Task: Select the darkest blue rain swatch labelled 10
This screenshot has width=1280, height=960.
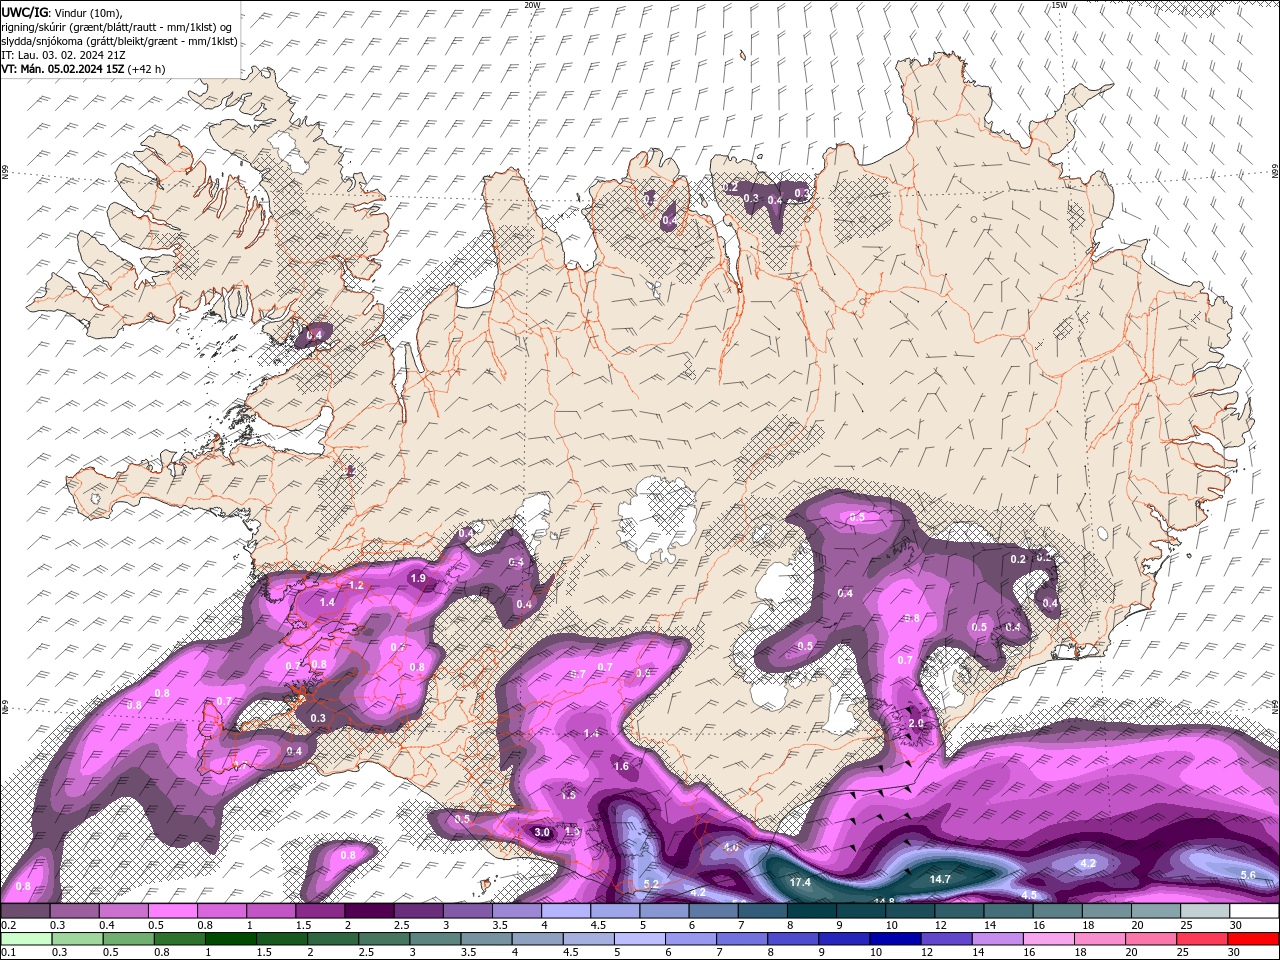Action: (x=894, y=939)
